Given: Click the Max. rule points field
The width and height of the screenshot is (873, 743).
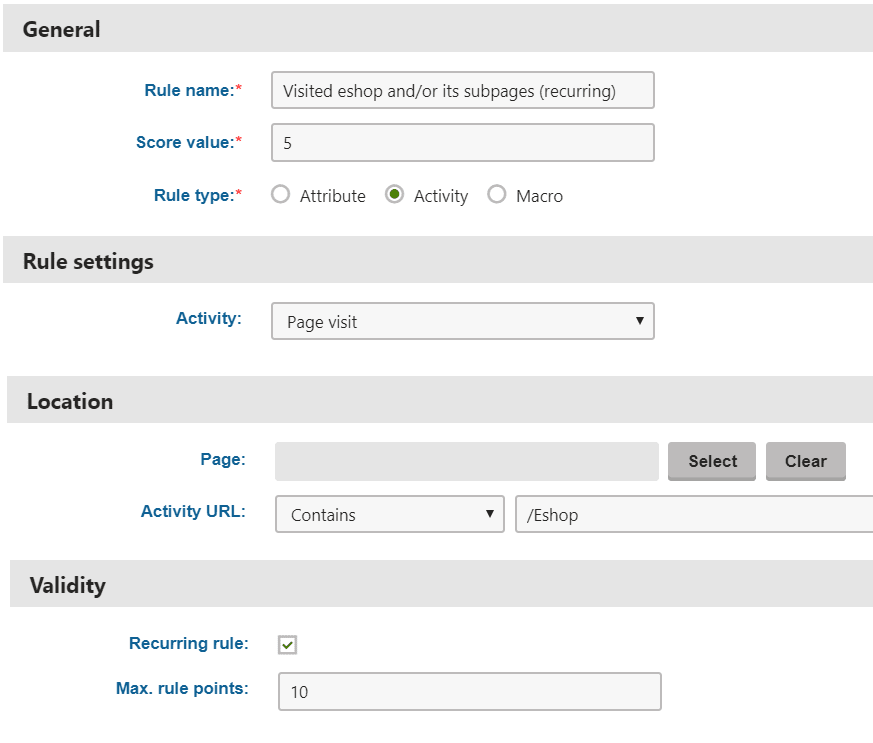Looking at the screenshot, I should pos(470,691).
